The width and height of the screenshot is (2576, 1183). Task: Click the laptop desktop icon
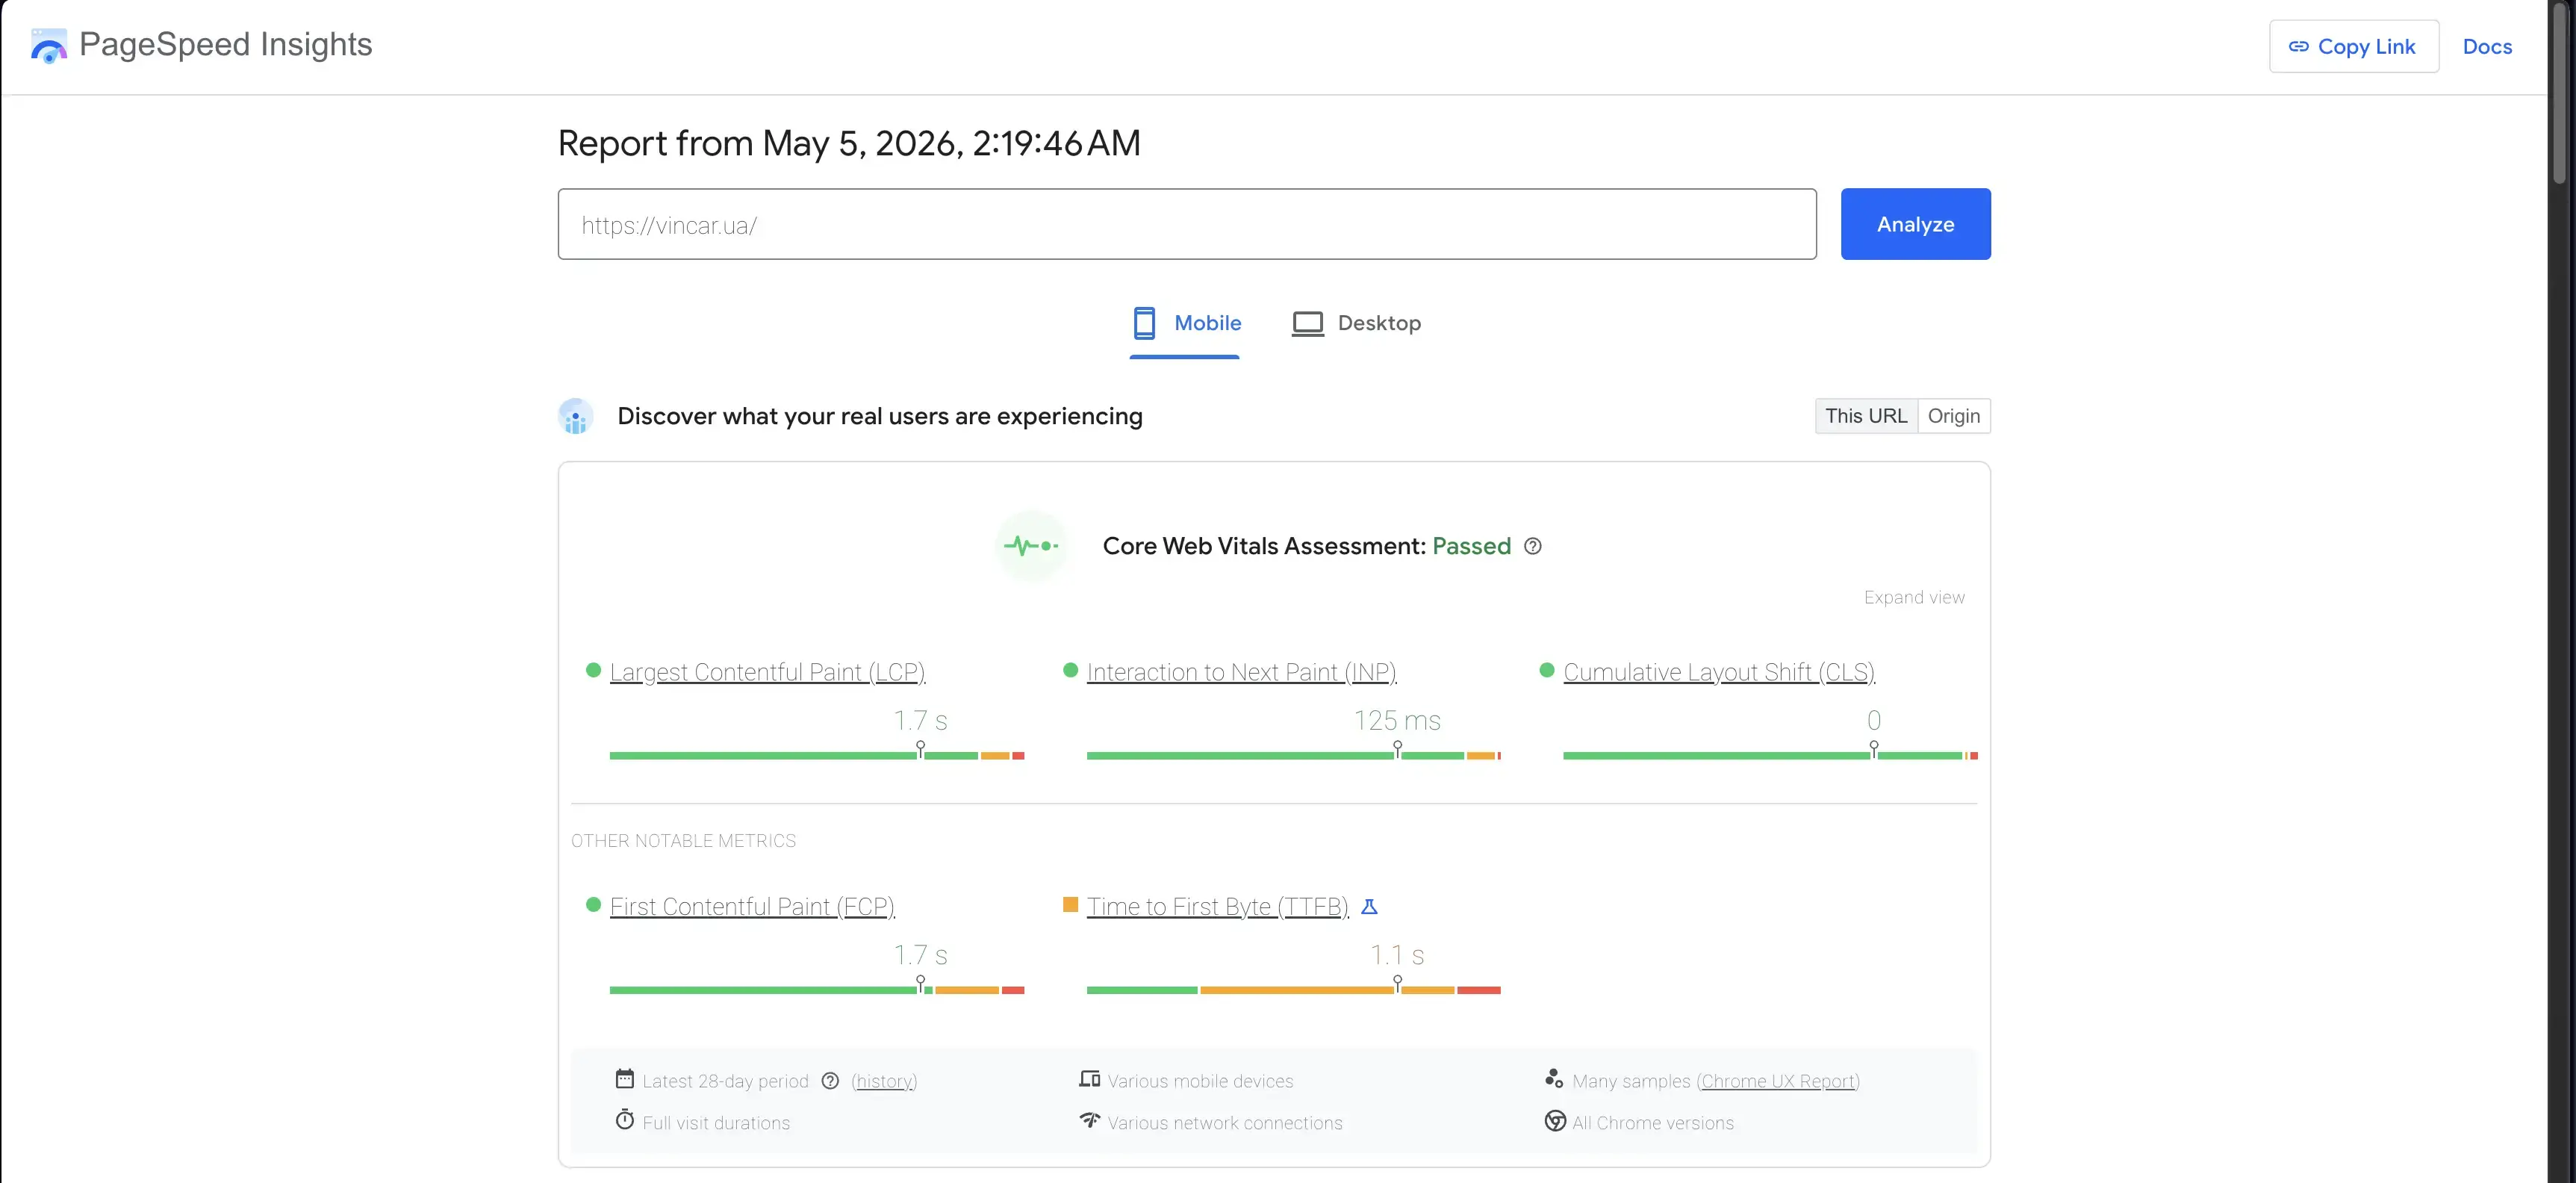1307,324
